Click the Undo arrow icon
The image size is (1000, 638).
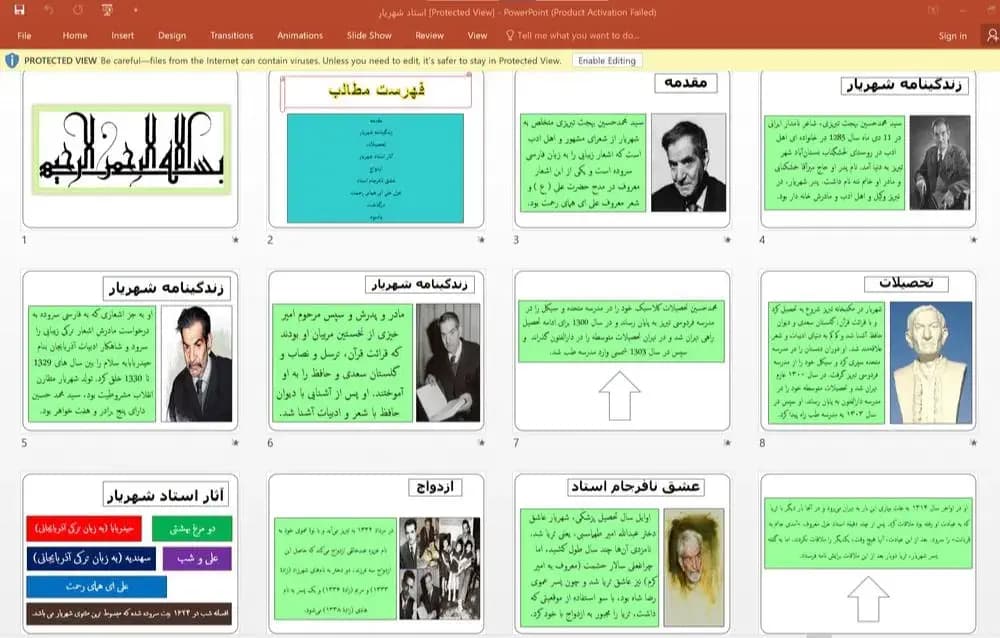pos(49,10)
